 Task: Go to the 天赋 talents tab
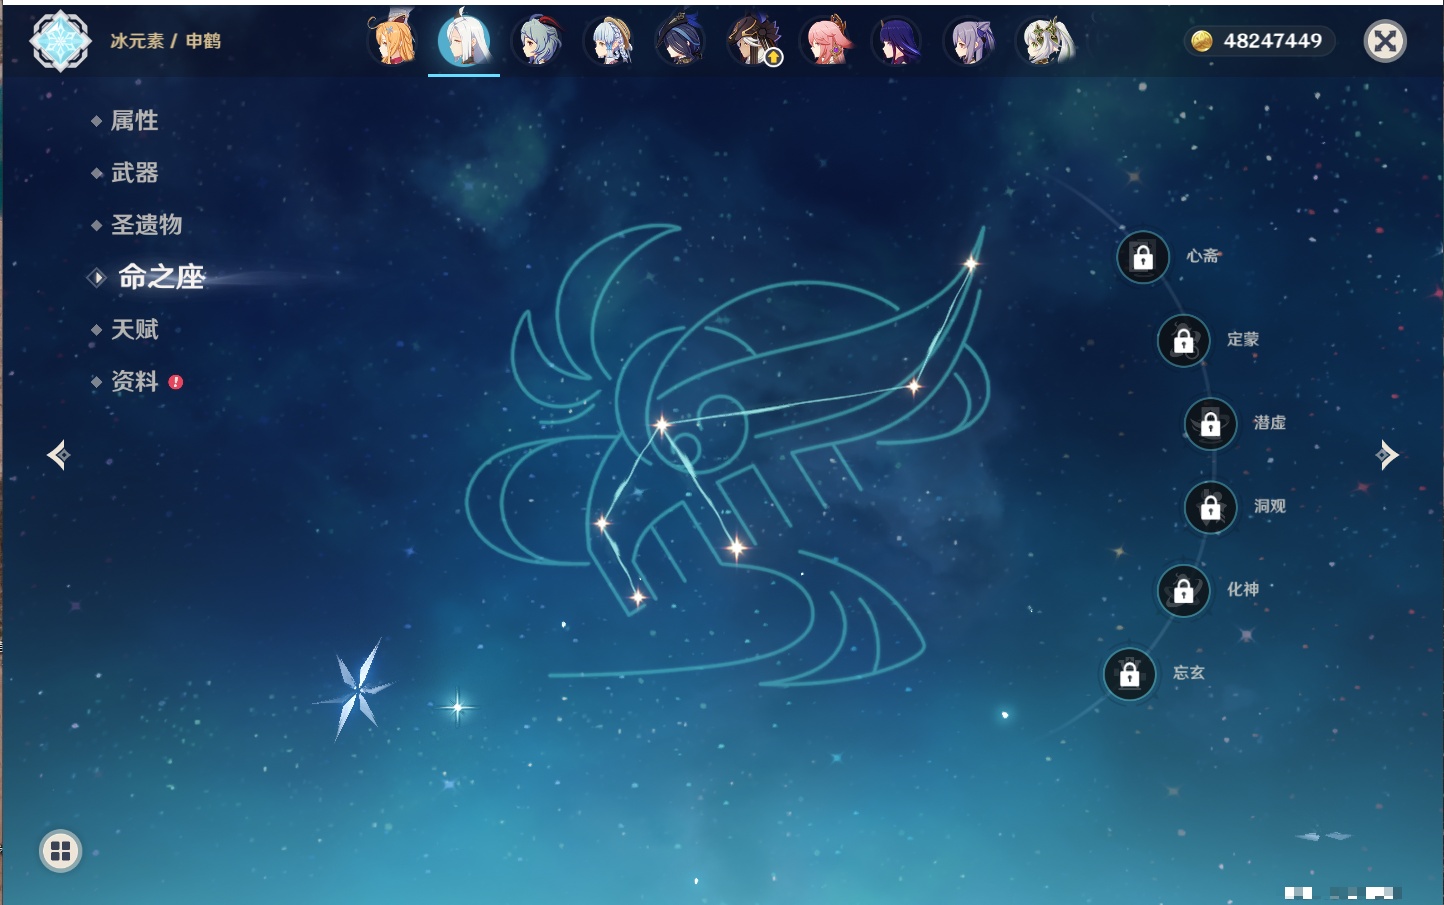pyautogui.click(x=134, y=329)
